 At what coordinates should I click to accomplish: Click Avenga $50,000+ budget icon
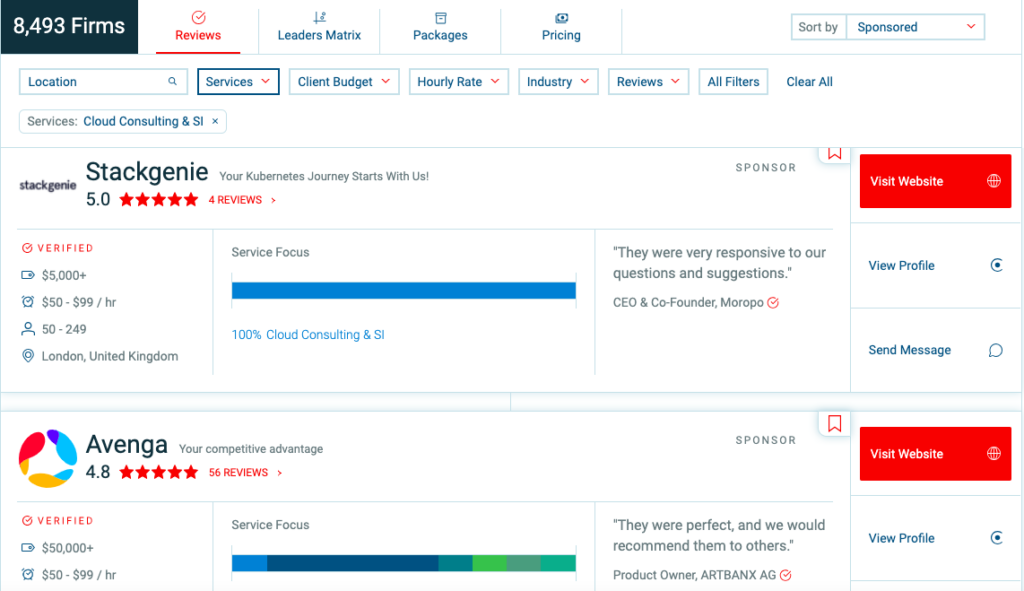[27, 547]
